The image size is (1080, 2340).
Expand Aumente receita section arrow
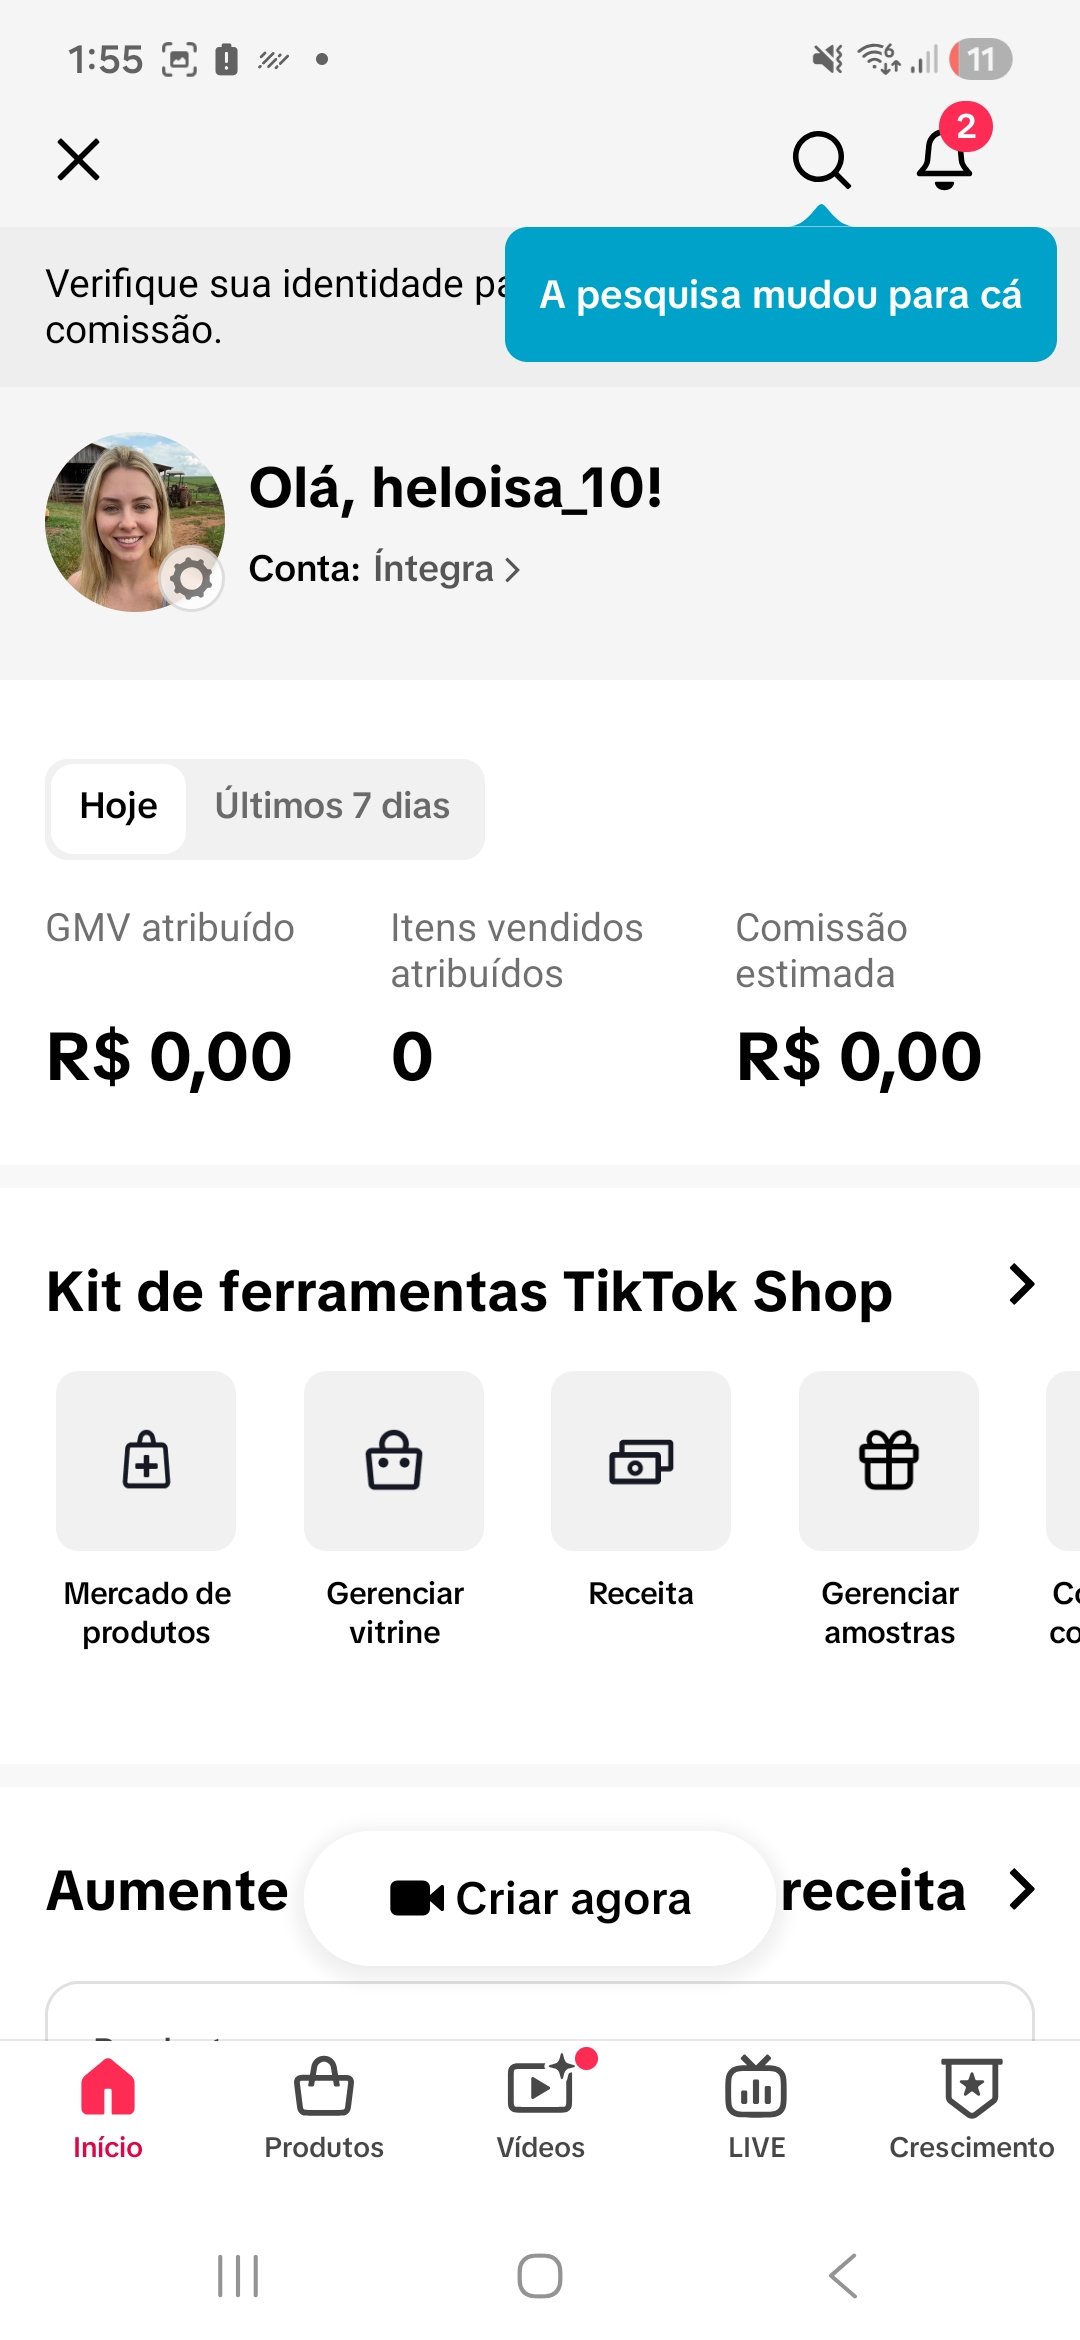[x=1021, y=1889]
